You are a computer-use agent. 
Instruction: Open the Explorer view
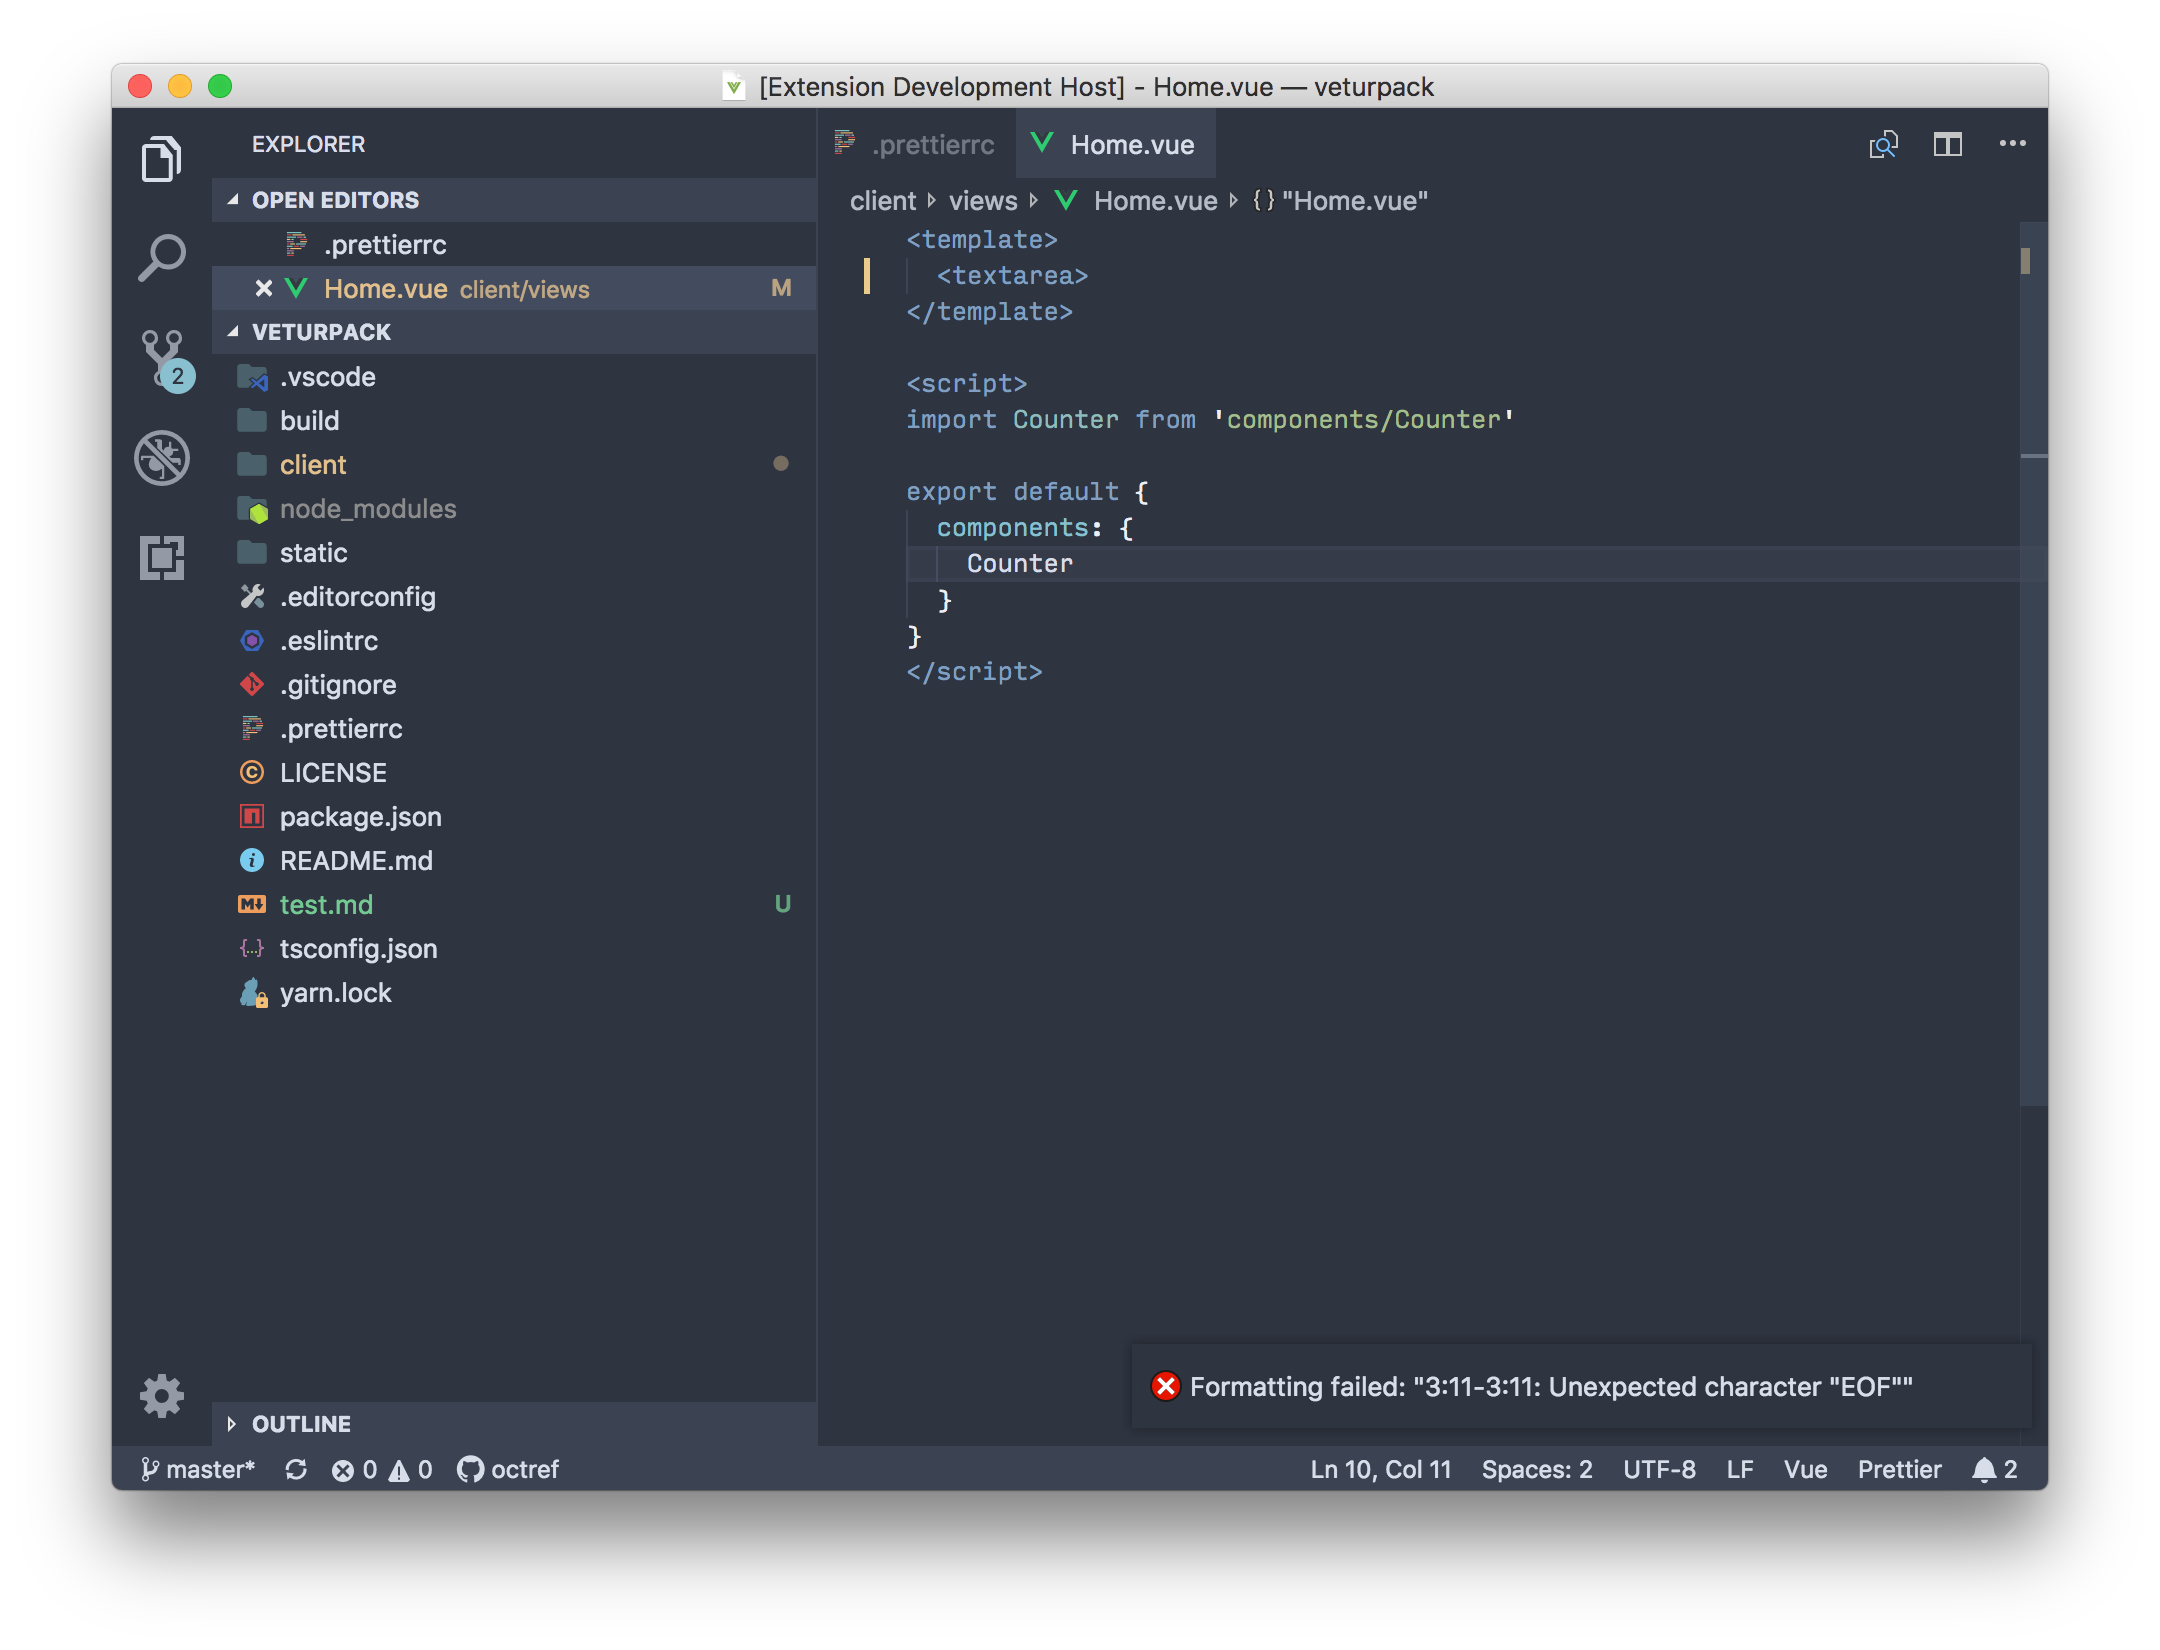click(x=161, y=158)
